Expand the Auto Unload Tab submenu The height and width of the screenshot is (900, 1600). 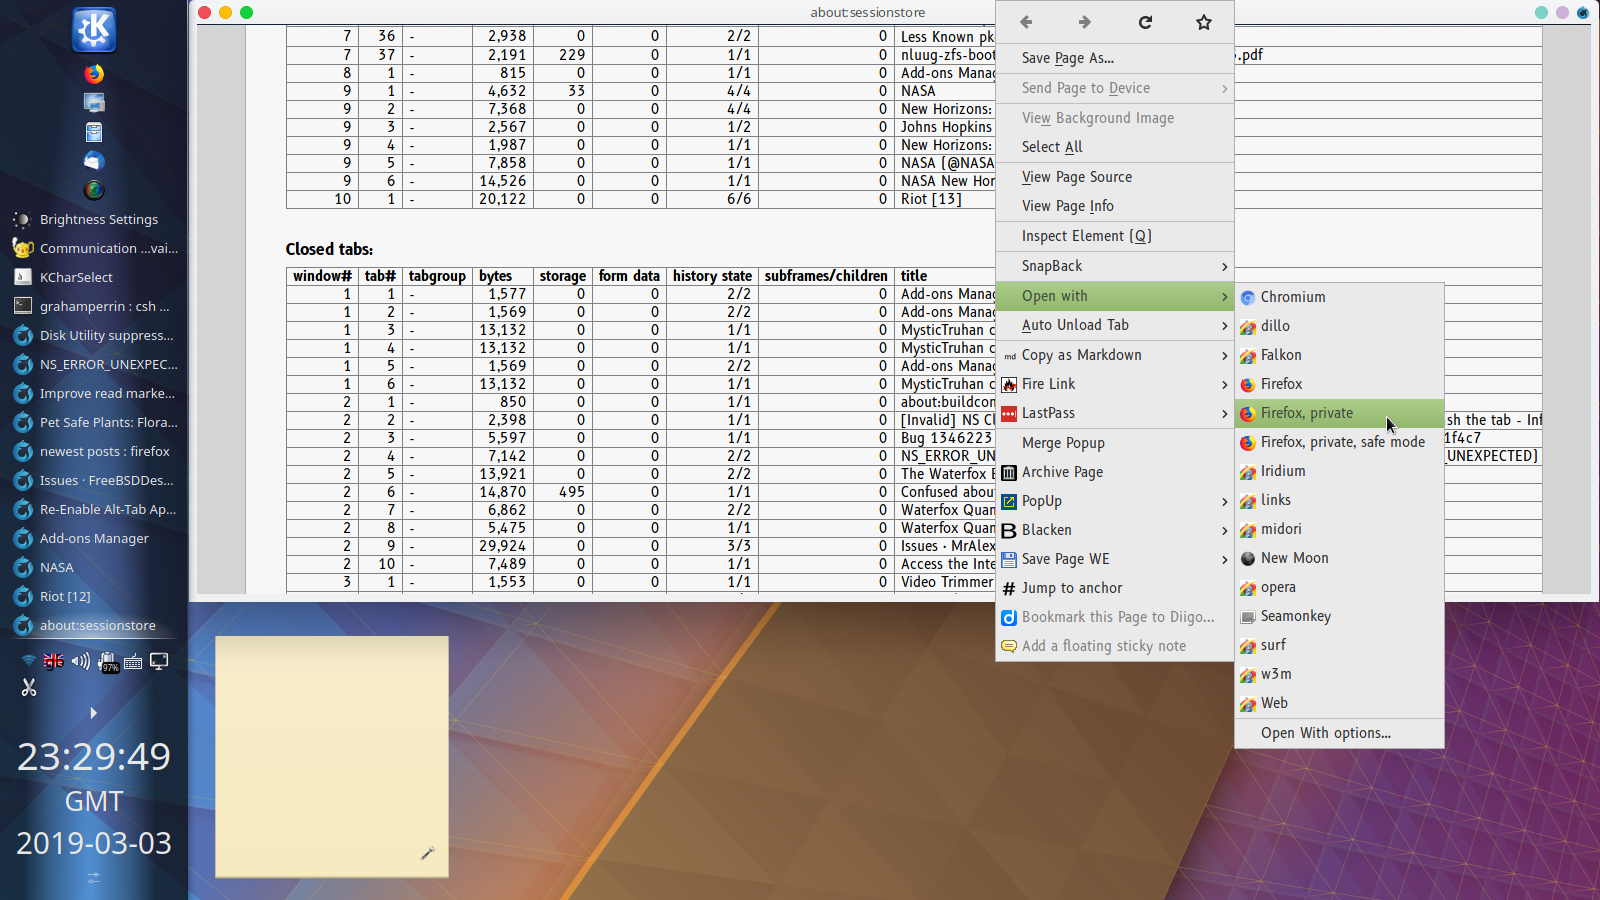(1114, 325)
